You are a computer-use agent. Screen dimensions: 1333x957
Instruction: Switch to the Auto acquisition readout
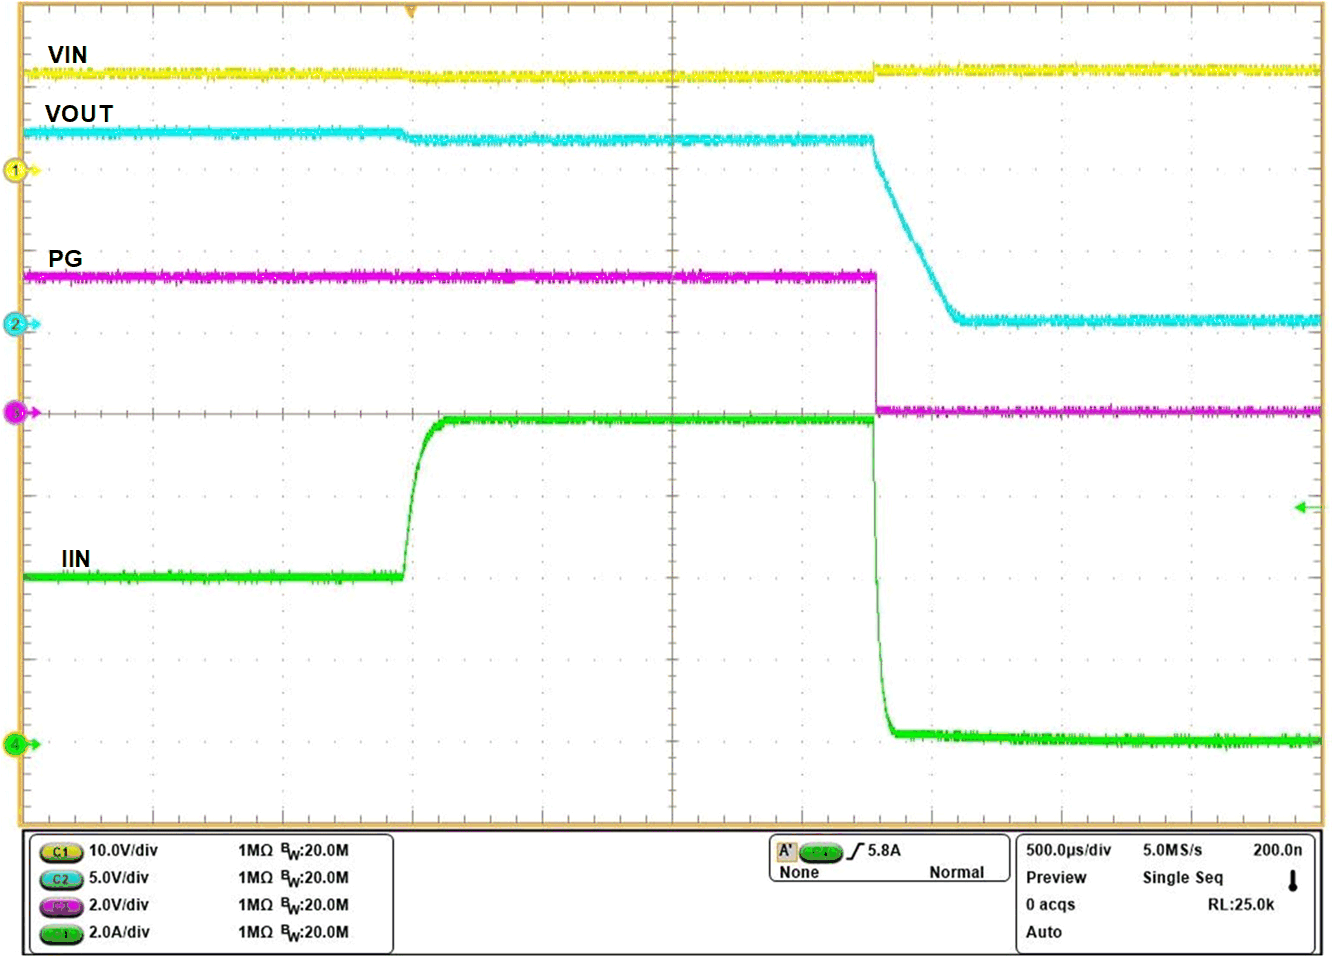click(x=1042, y=932)
